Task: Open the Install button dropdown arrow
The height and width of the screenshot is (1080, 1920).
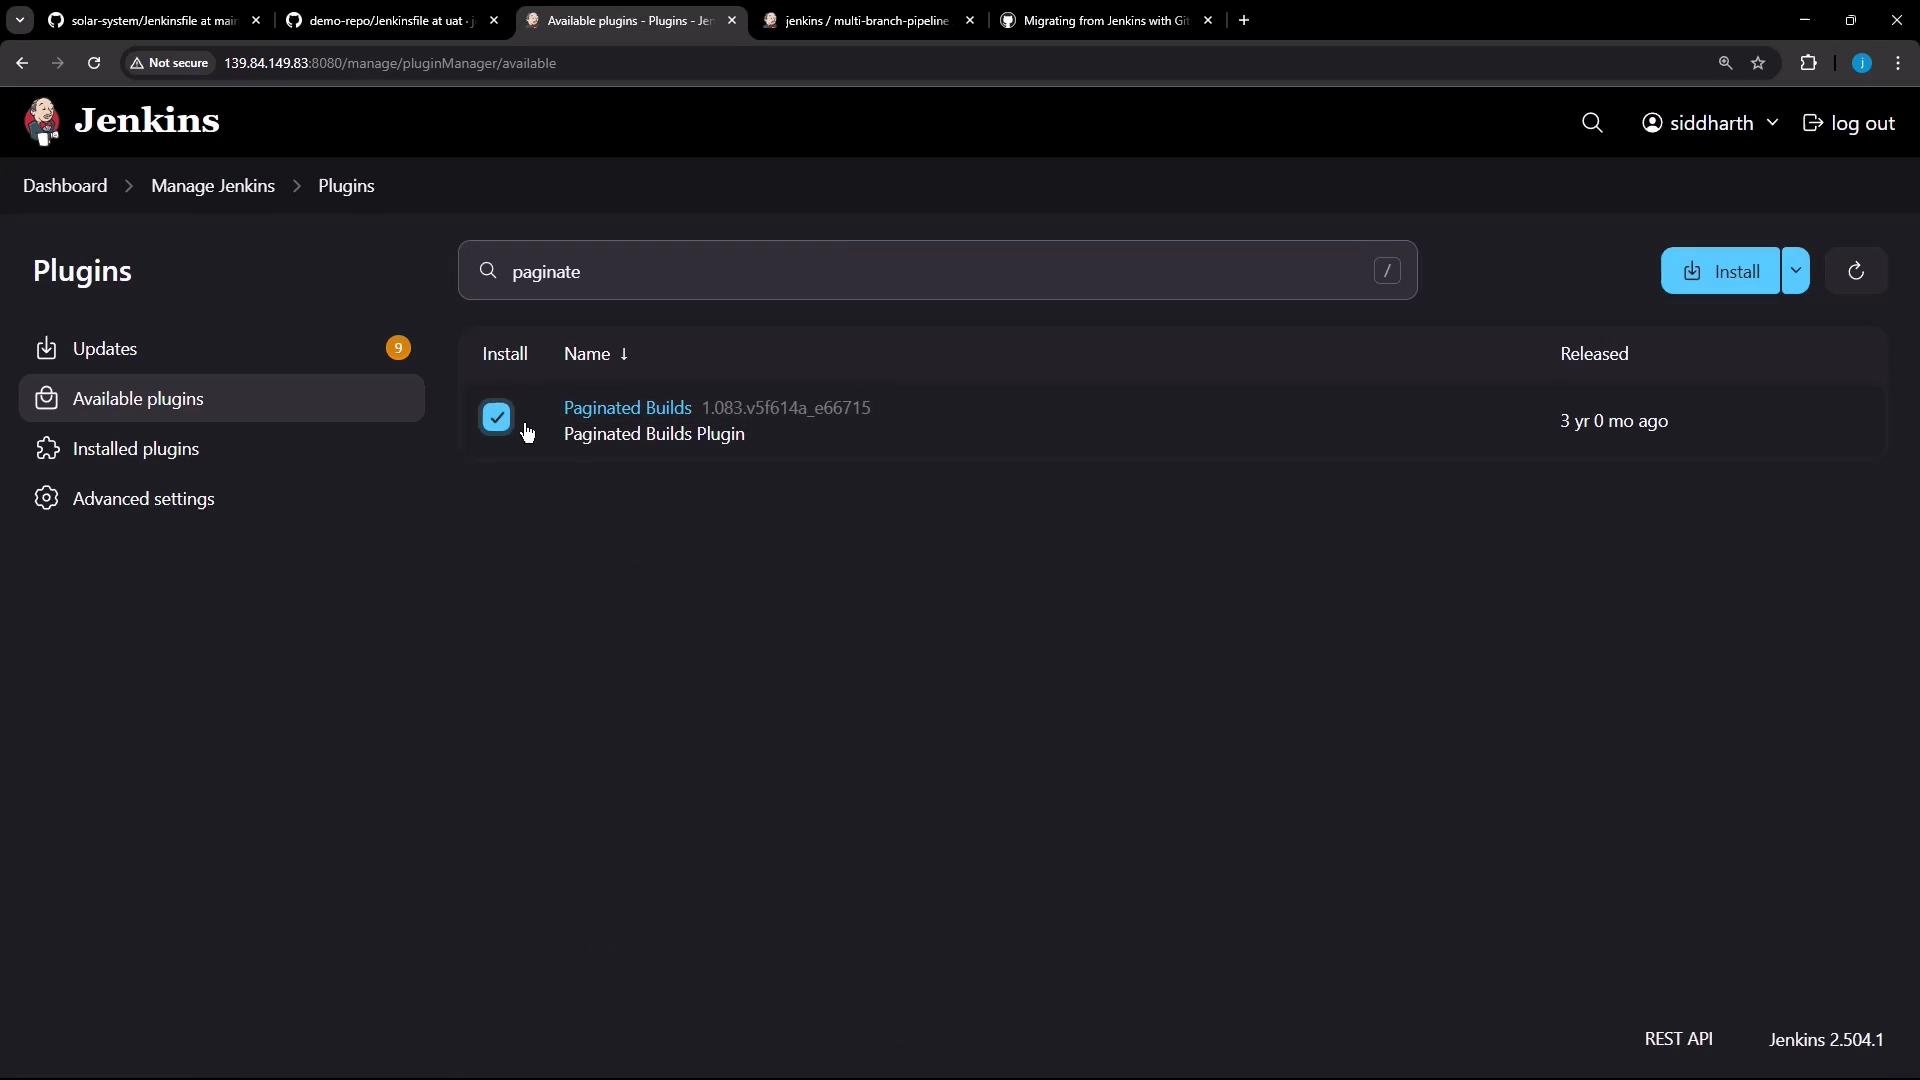Action: (1796, 271)
